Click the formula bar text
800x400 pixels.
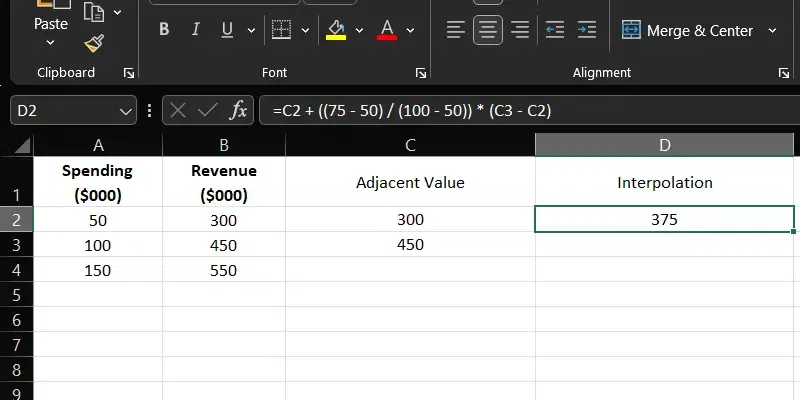click(x=412, y=111)
